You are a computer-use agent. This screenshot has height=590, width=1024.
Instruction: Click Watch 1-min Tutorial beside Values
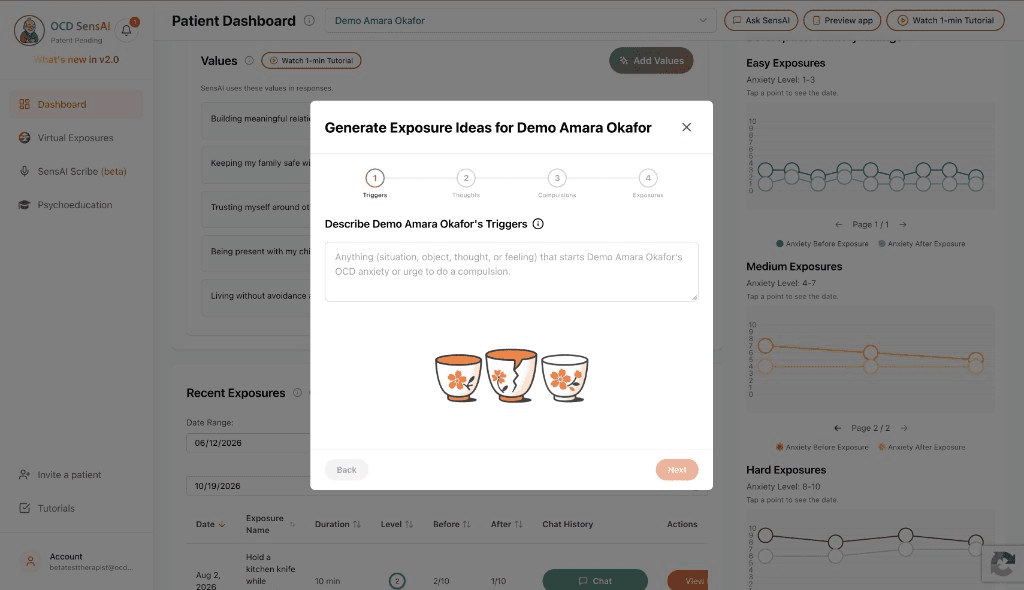(x=311, y=61)
